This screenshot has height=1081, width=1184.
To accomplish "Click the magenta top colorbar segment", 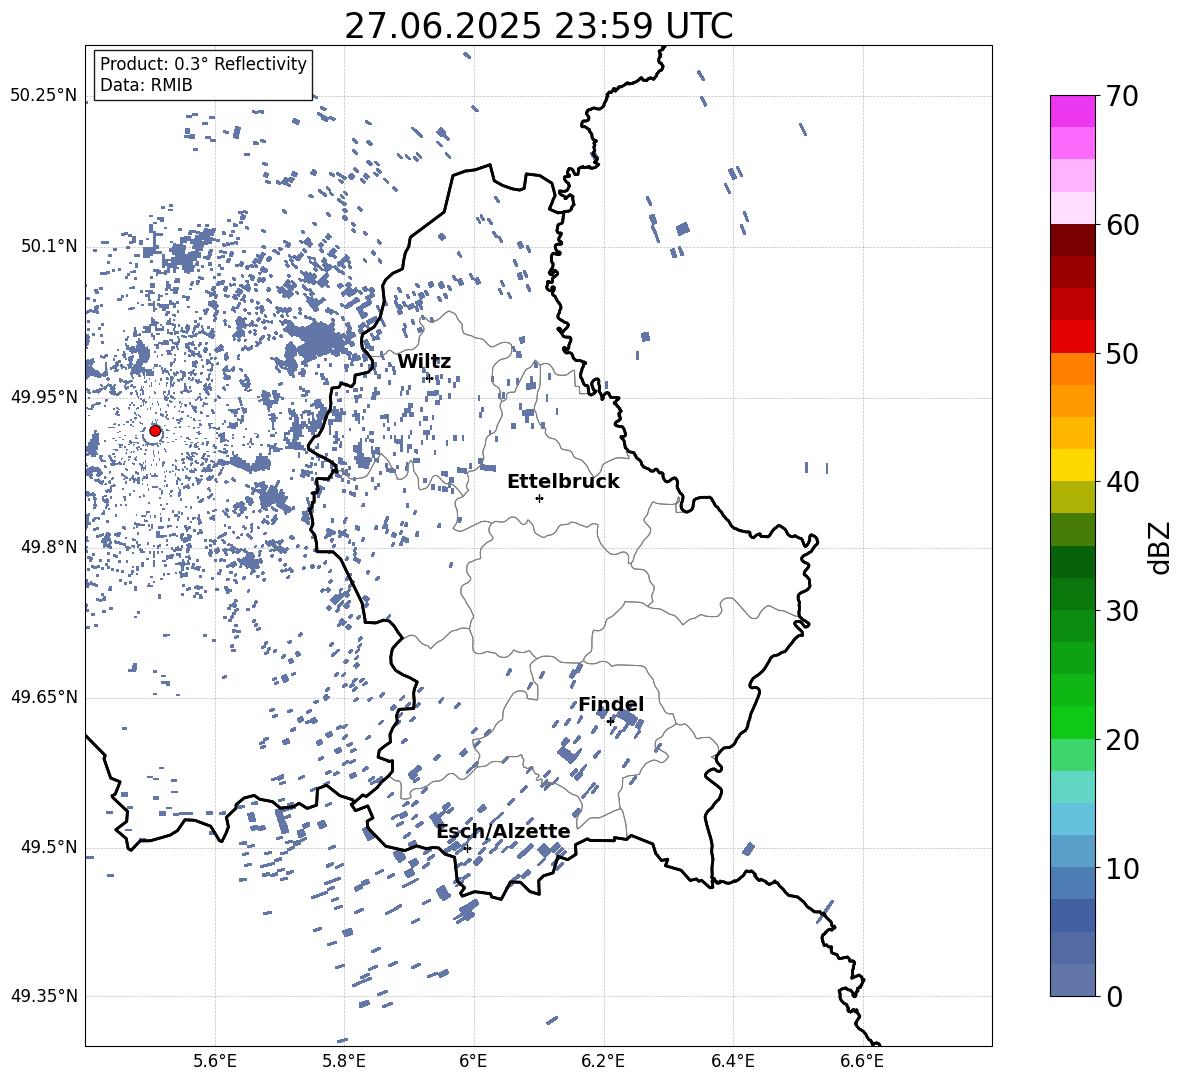I will pyautogui.click(x=1072, y=111).
